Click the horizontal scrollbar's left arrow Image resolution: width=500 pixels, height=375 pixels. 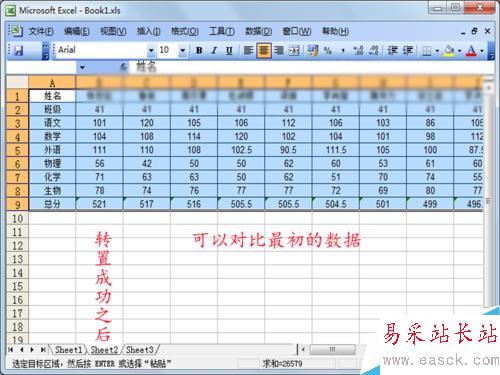click(x=303, y=350)
